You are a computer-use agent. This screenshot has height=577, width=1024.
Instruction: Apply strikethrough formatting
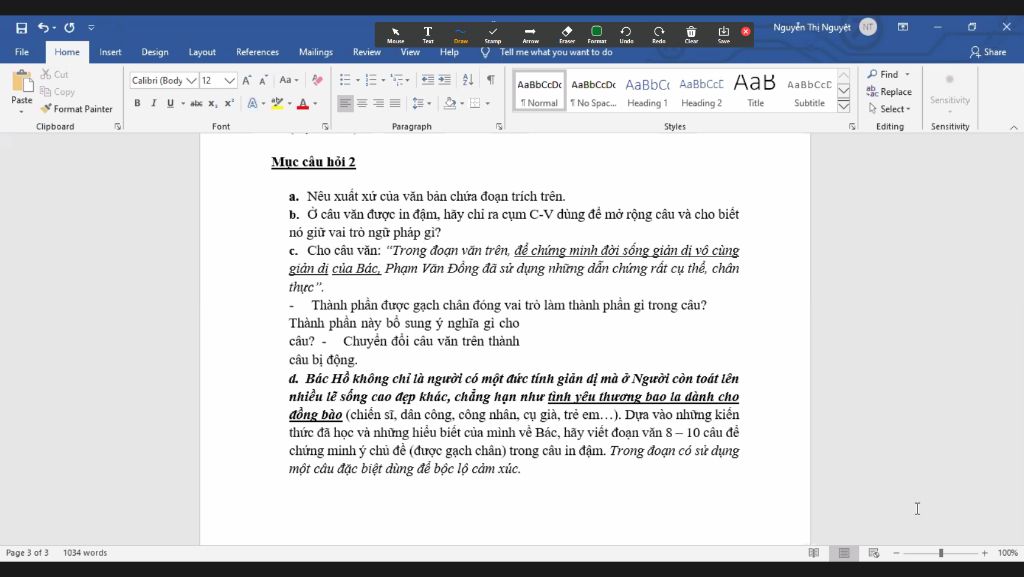click(x=196, y=103)
